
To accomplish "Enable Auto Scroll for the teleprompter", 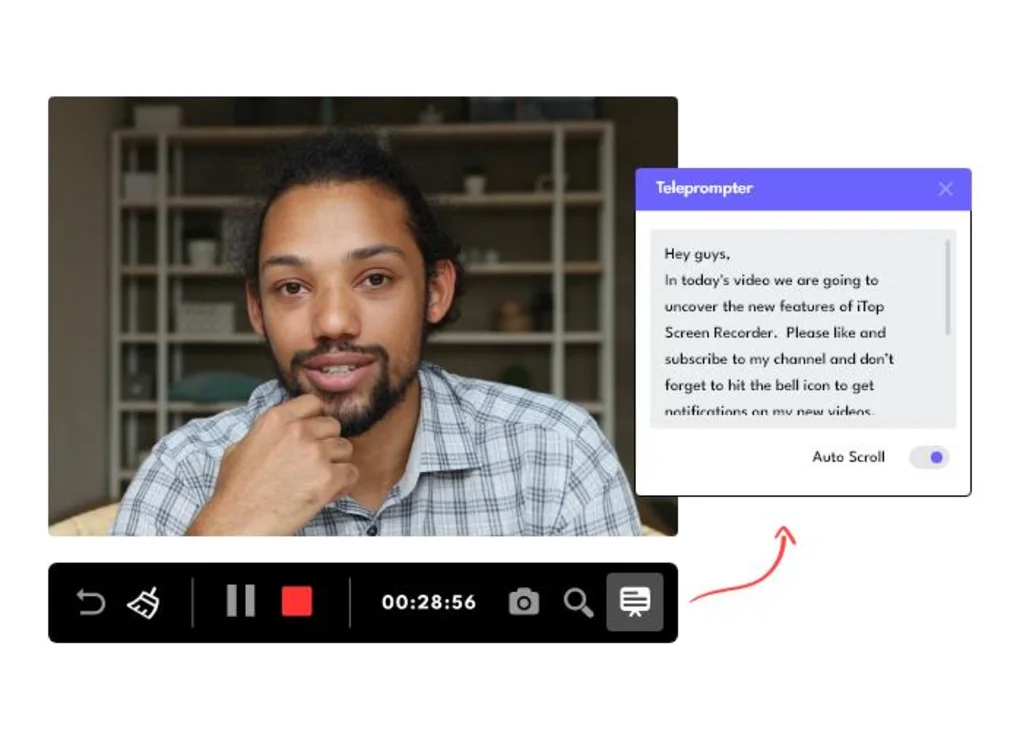I will (x=928, y=457).
